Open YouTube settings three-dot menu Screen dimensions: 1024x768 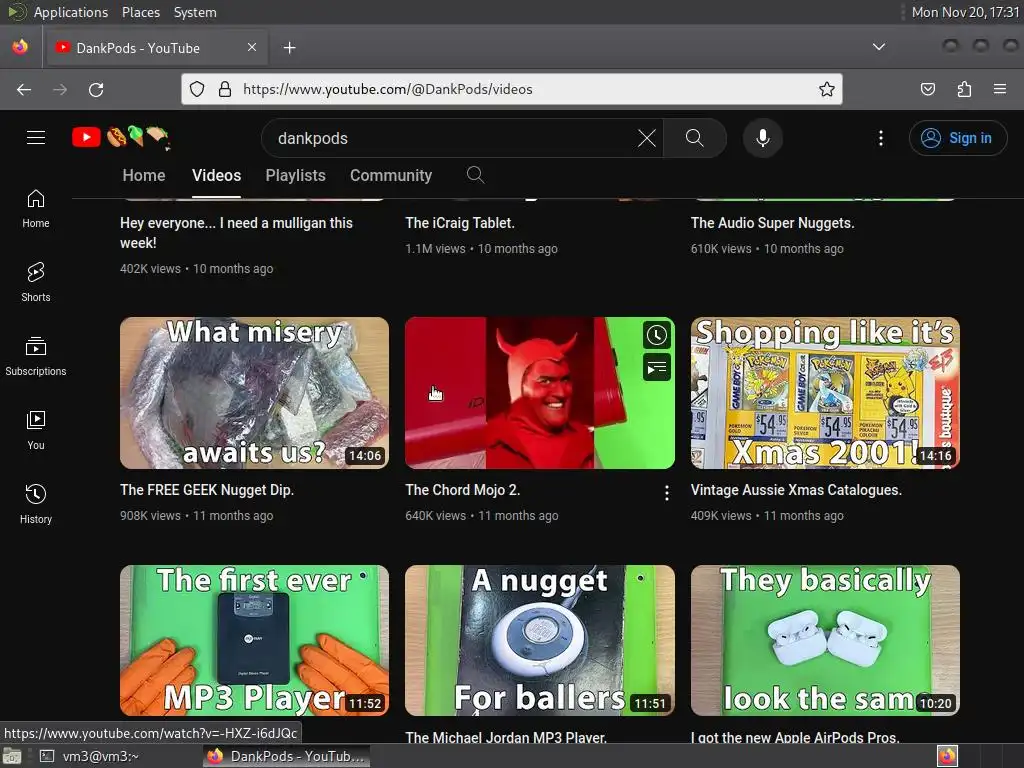click(x=881, y=138)
